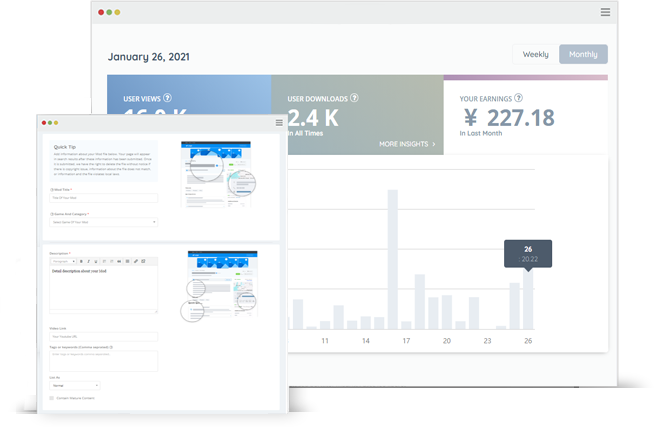Switch to the Weekly view

(535, 55)
